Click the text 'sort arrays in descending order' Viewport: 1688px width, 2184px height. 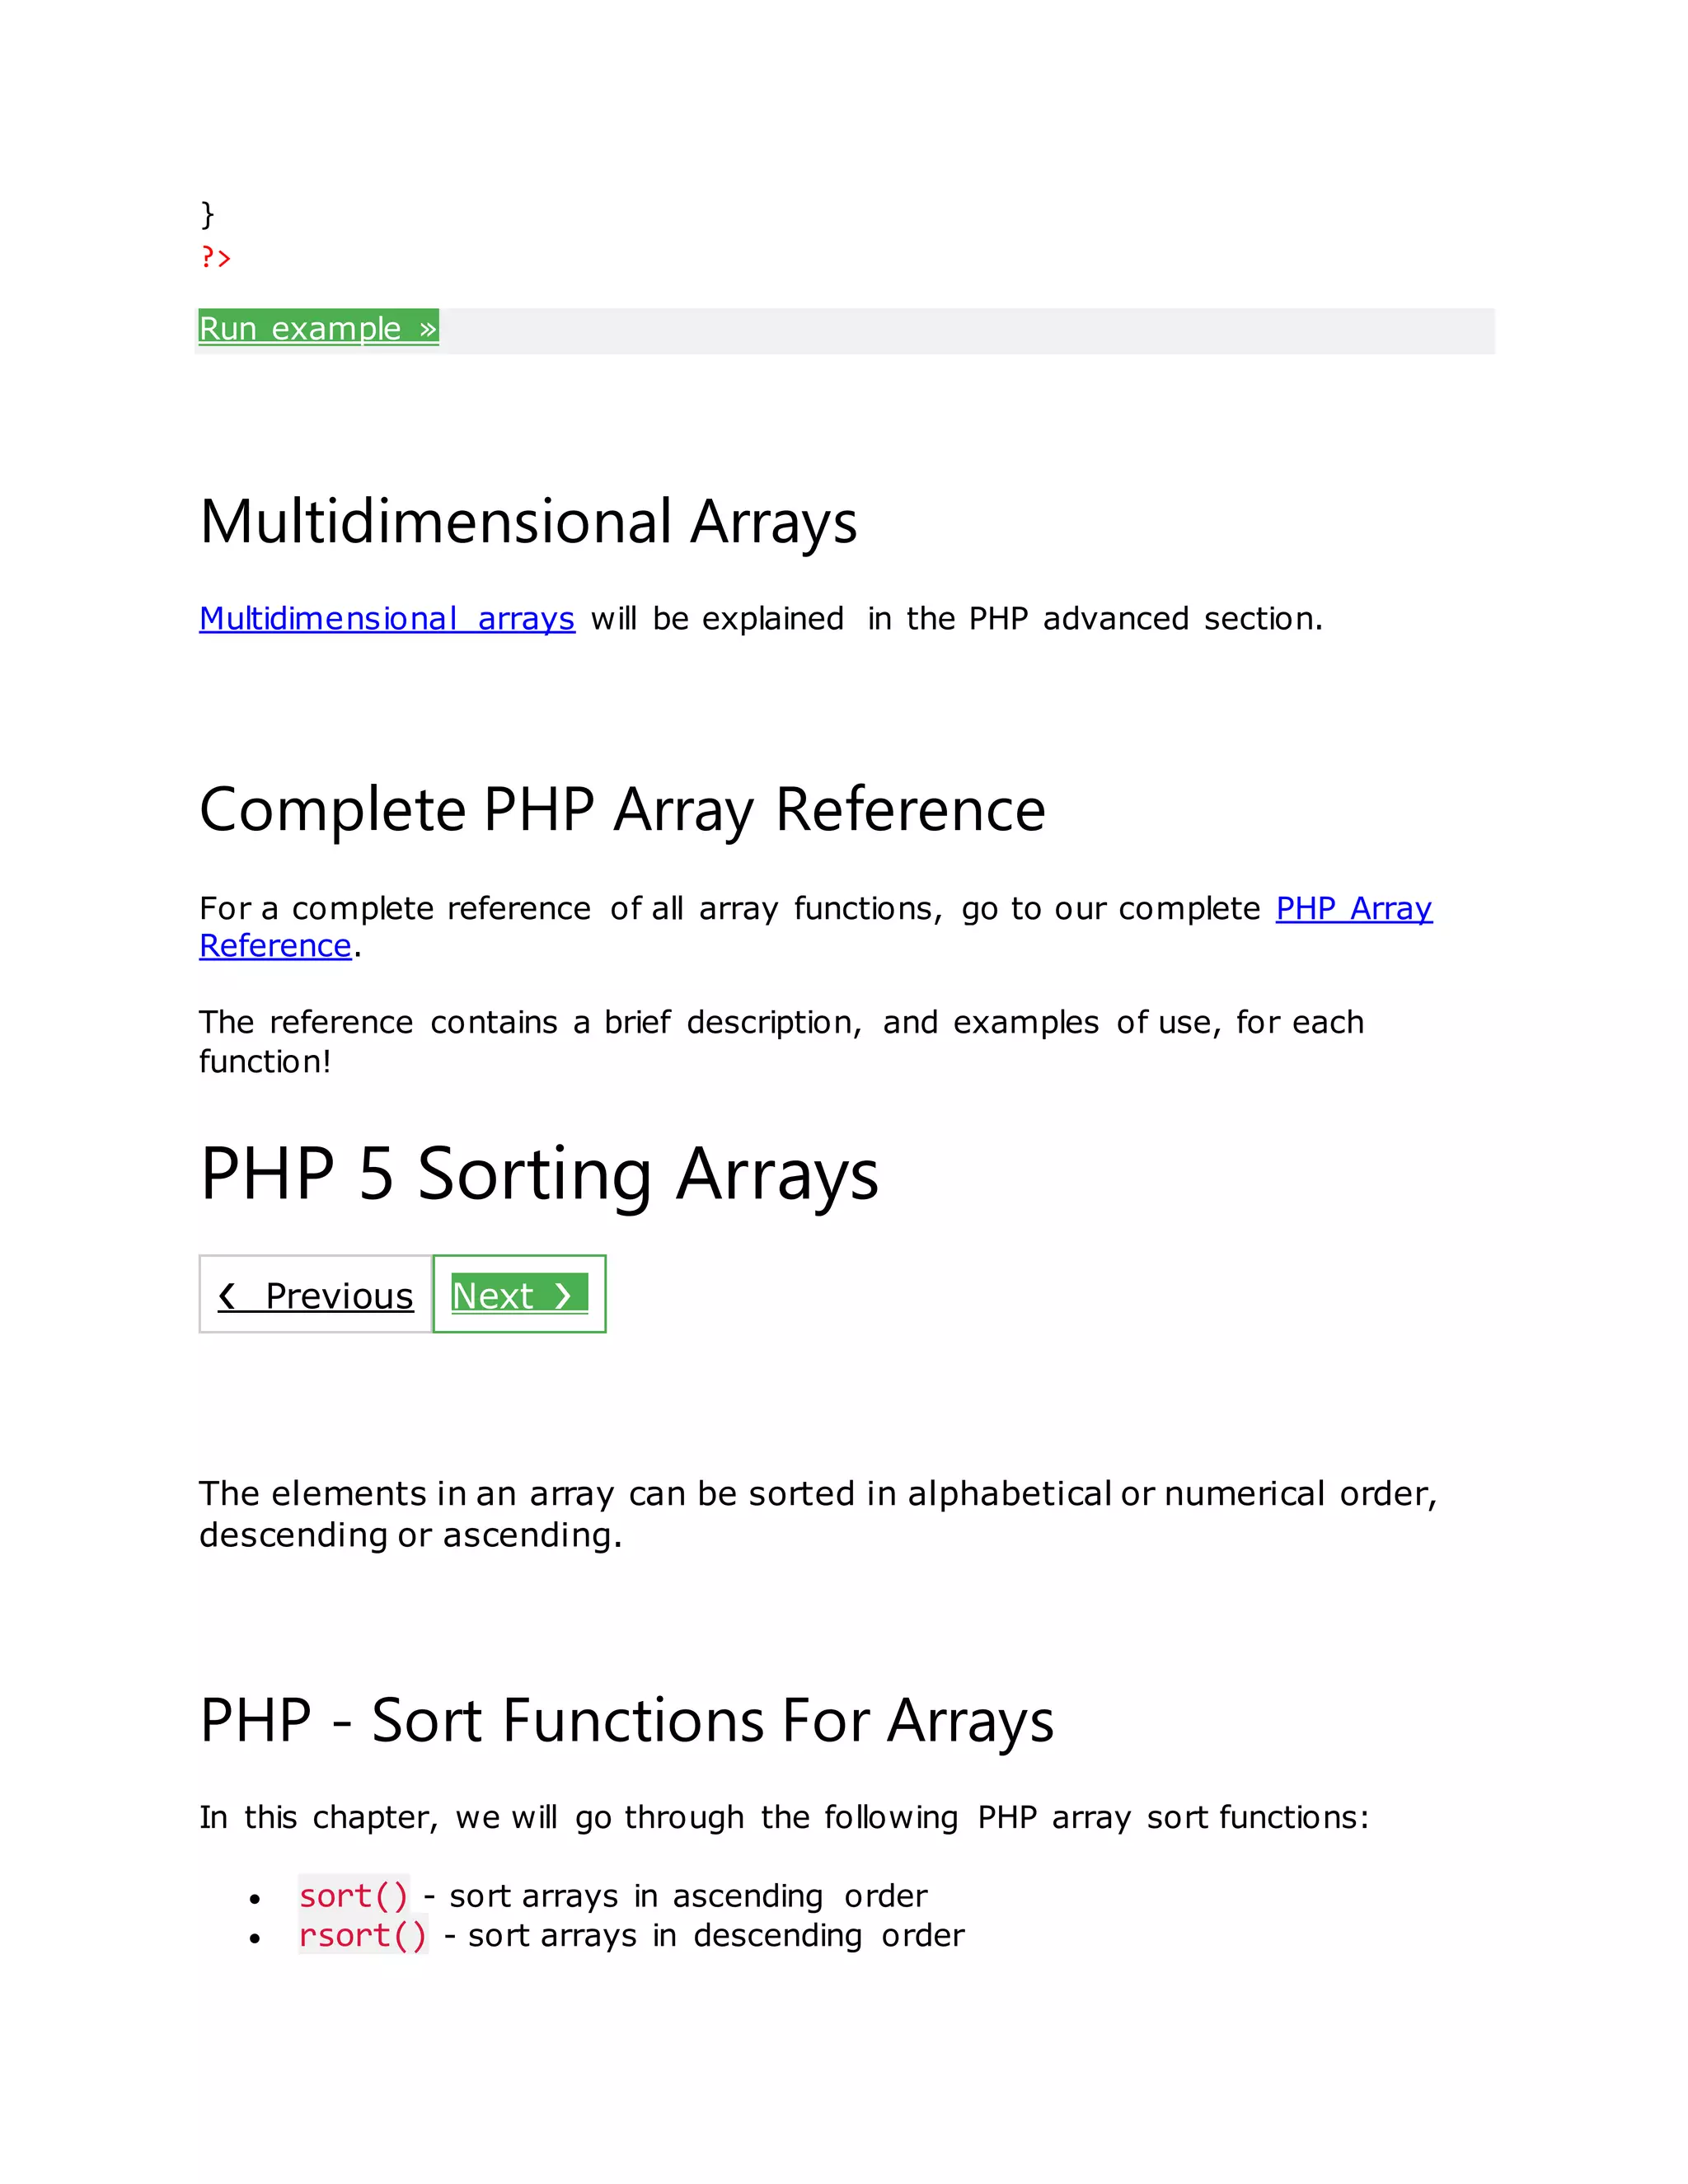pos(716,1936)
